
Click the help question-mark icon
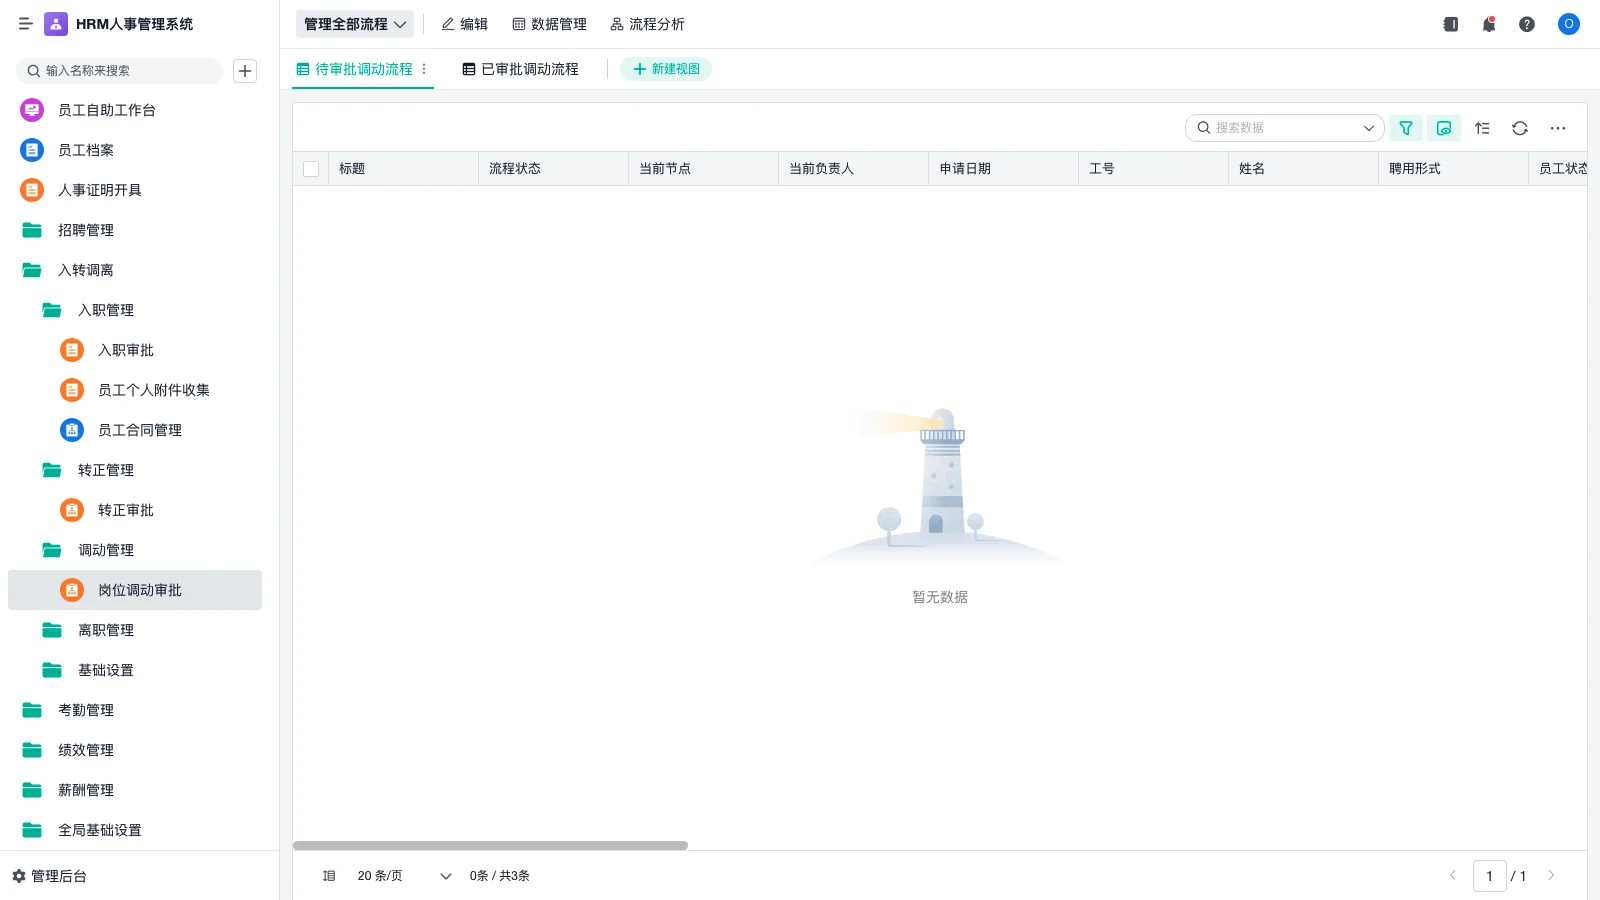(x=1527, y=24)
